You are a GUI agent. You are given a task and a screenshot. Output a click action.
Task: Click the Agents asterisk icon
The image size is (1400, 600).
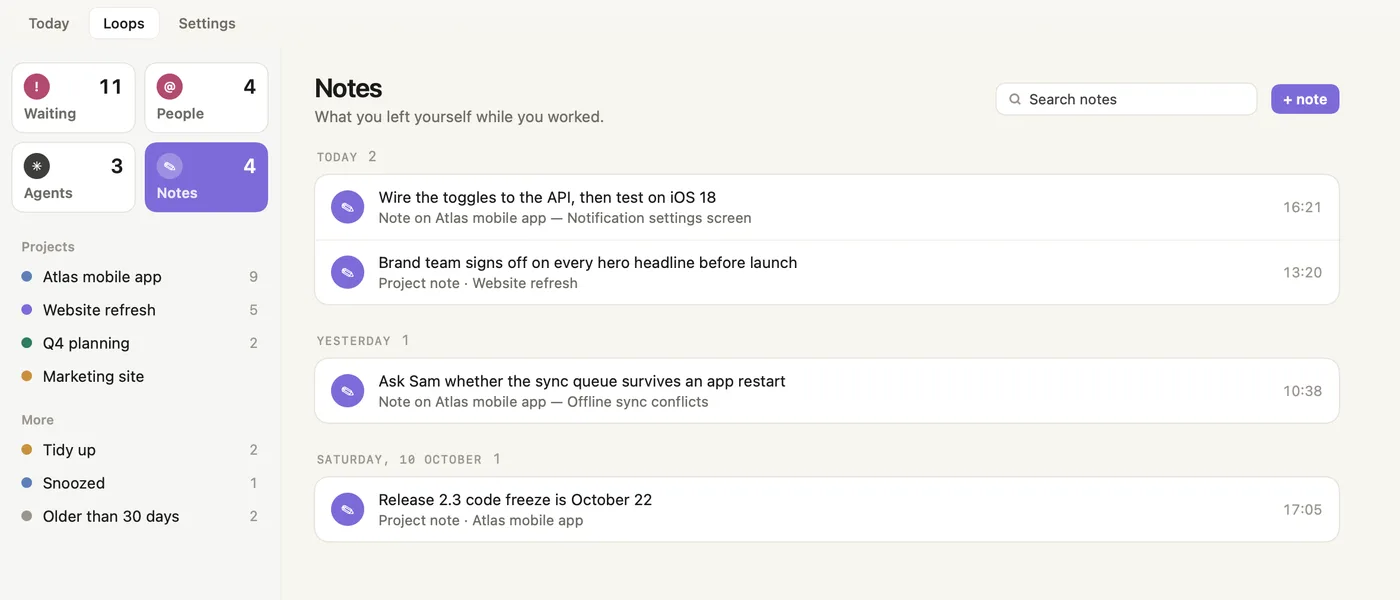pyautogui.click(x=37, y=166)
